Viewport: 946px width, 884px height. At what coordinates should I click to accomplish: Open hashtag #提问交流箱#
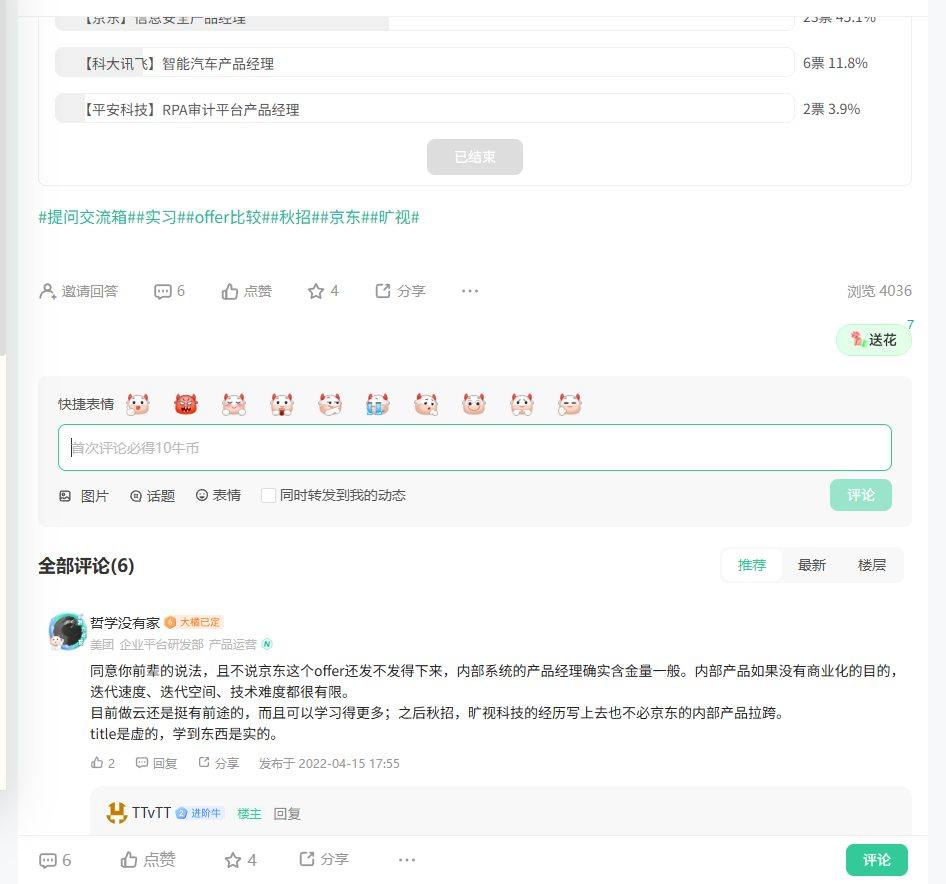point(87,217)
